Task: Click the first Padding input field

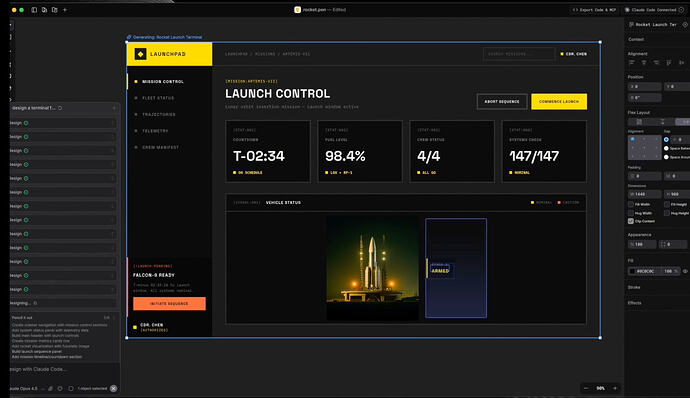Action: coord(645,176)
